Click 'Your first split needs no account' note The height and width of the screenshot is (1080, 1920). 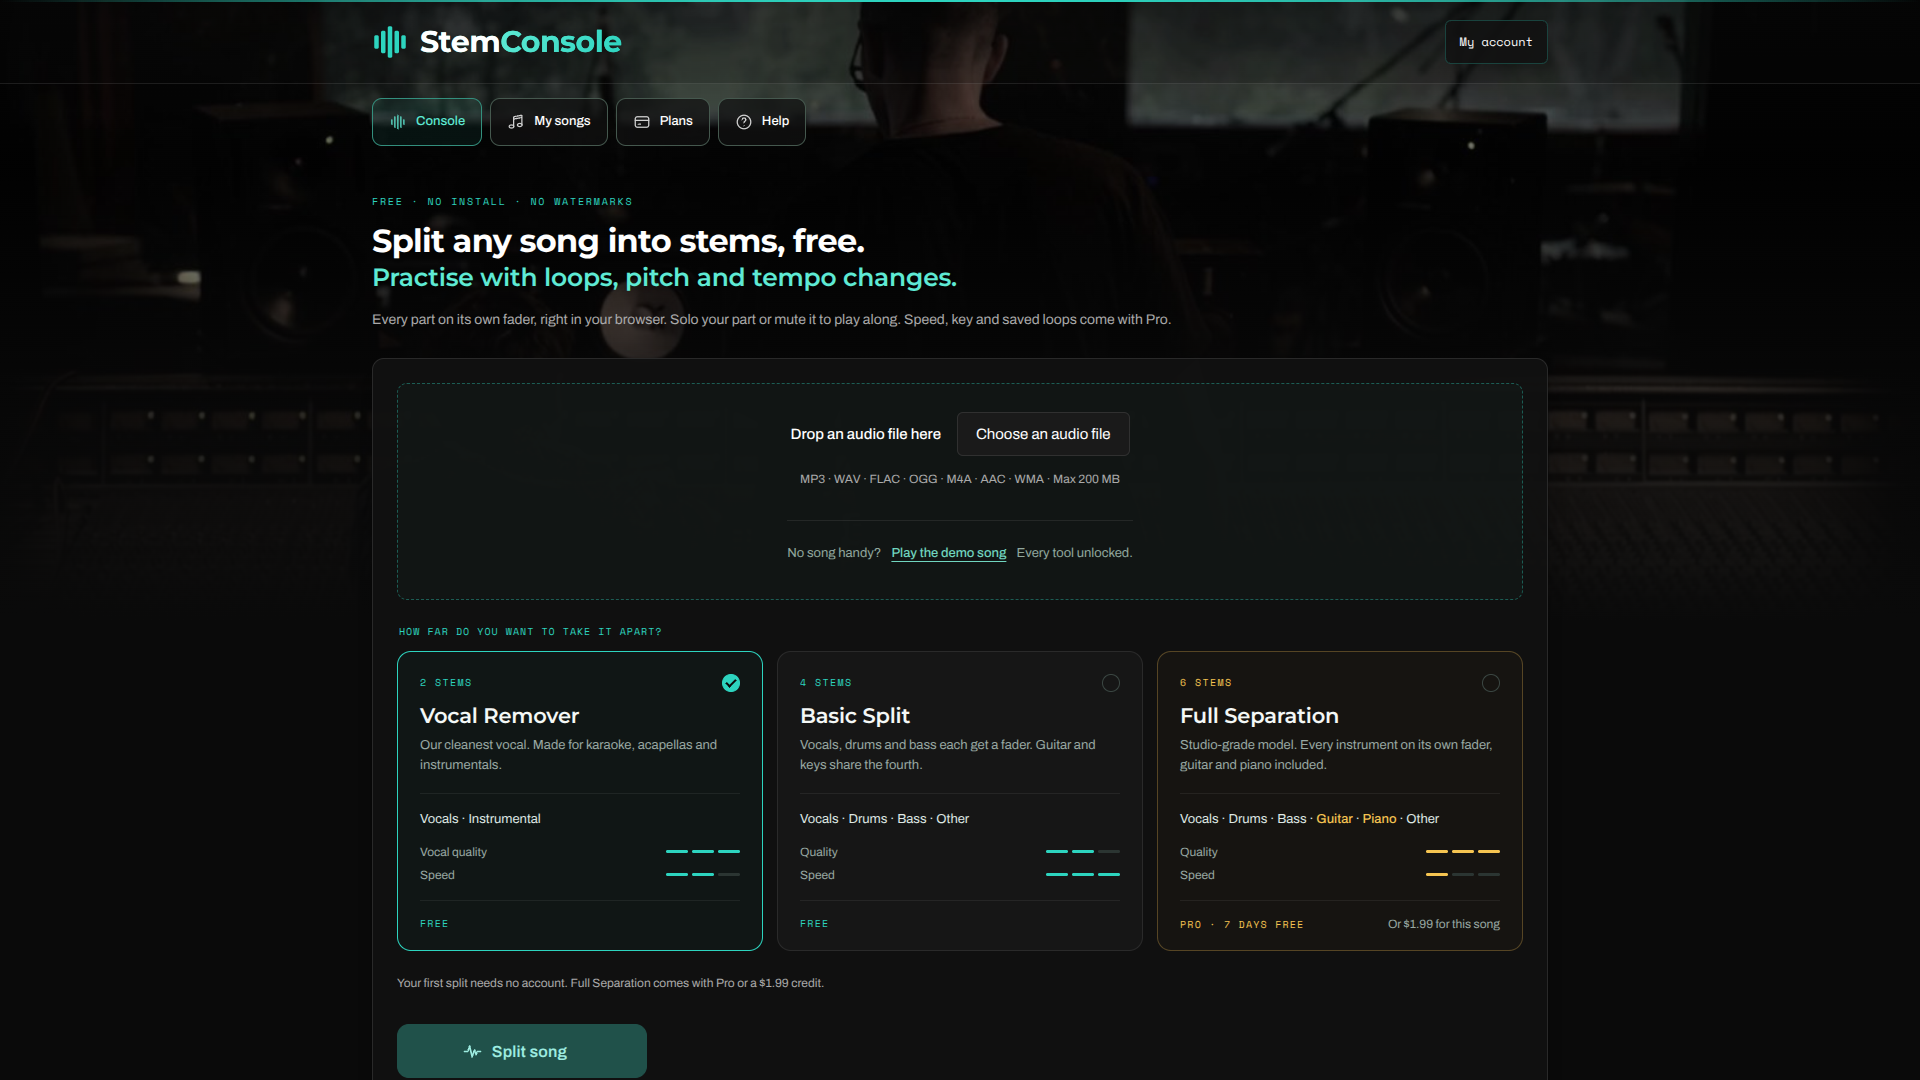[x=610, y=983]
